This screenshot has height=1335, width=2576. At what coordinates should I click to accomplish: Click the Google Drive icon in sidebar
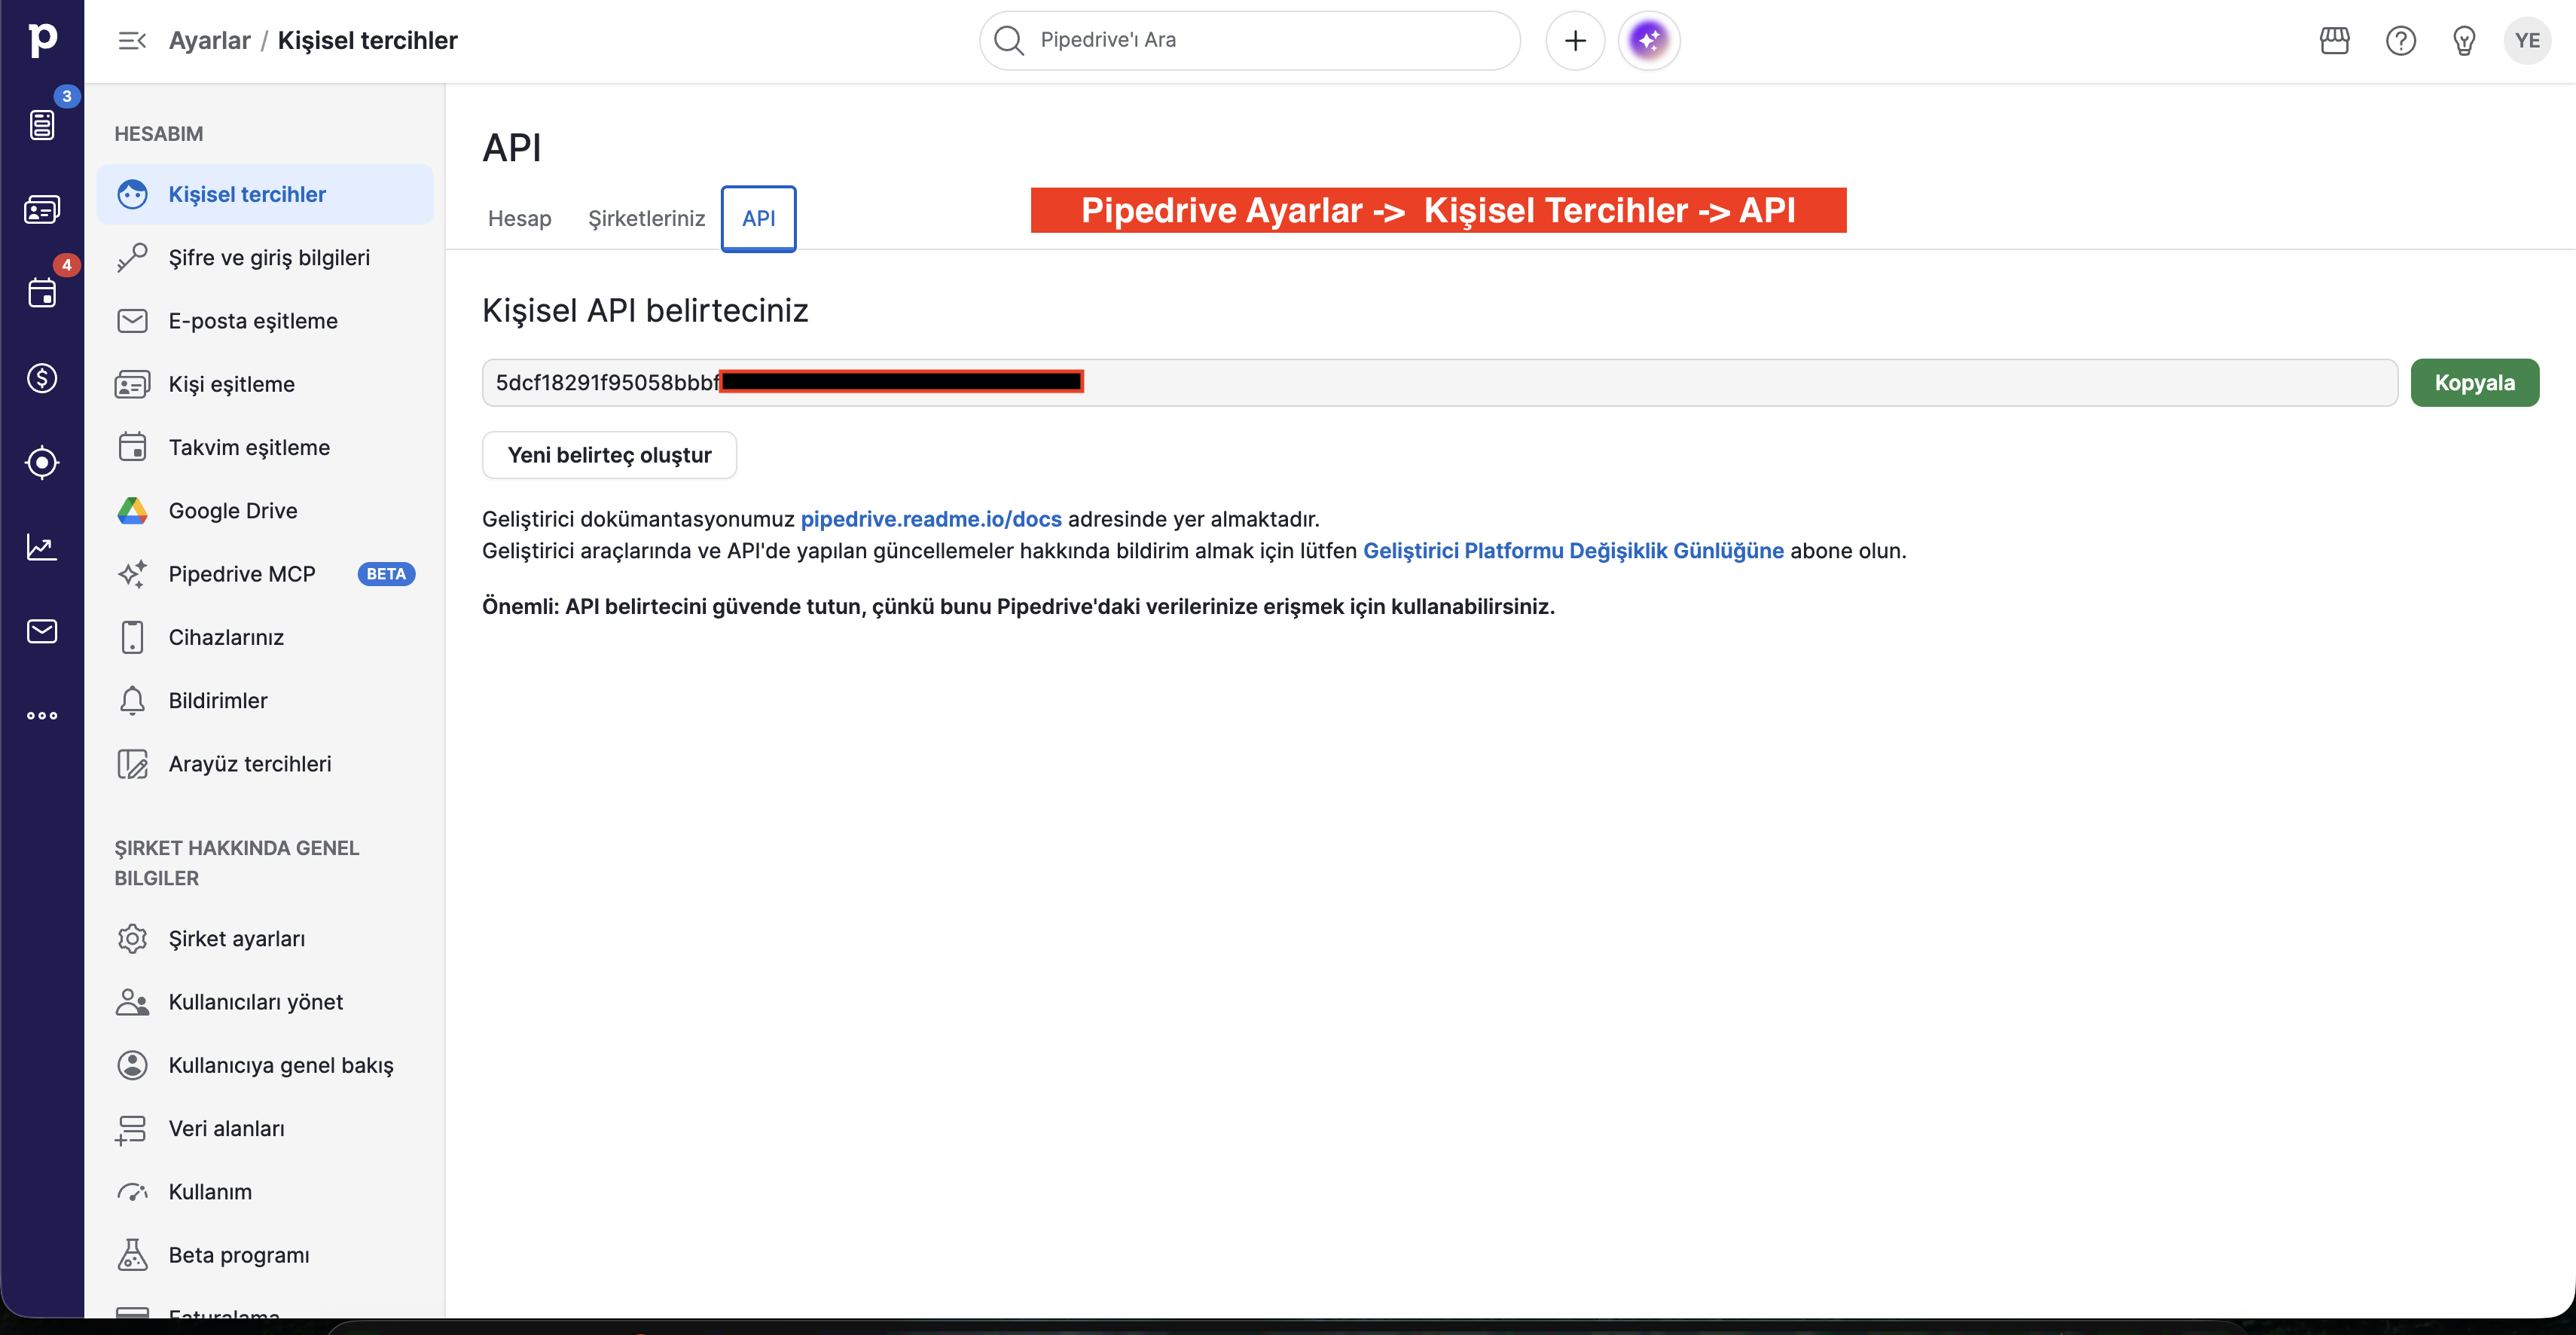[x=132, y=511]
